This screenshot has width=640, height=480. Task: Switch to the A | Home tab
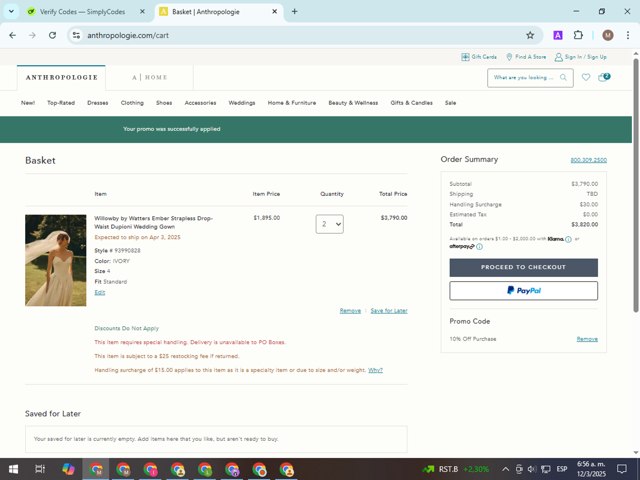149,78
